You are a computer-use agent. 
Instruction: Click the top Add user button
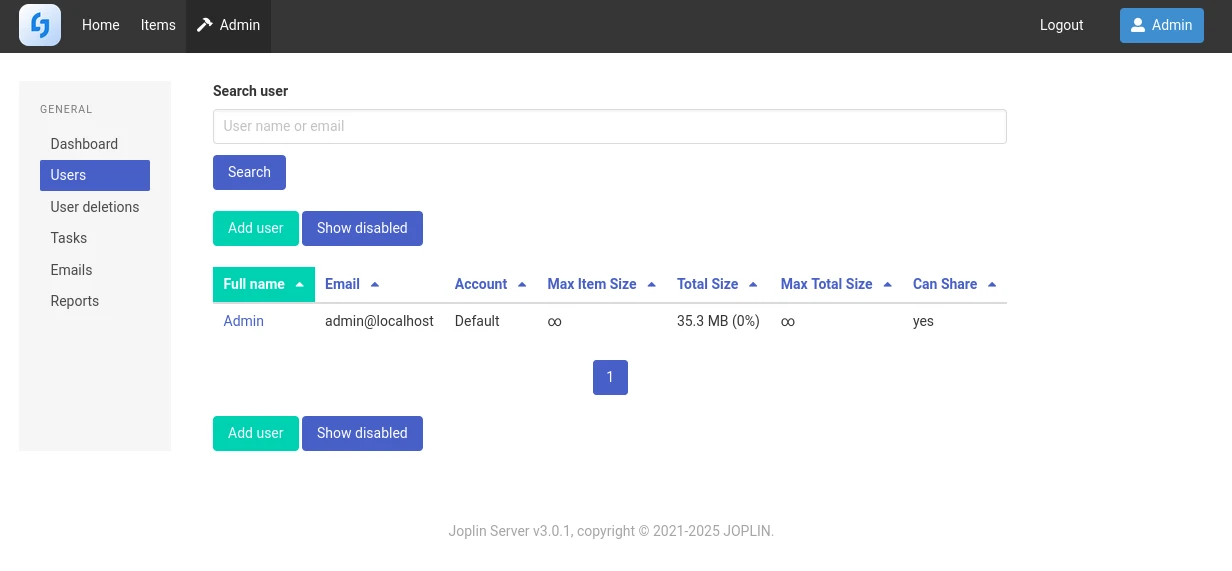[255, 228]
